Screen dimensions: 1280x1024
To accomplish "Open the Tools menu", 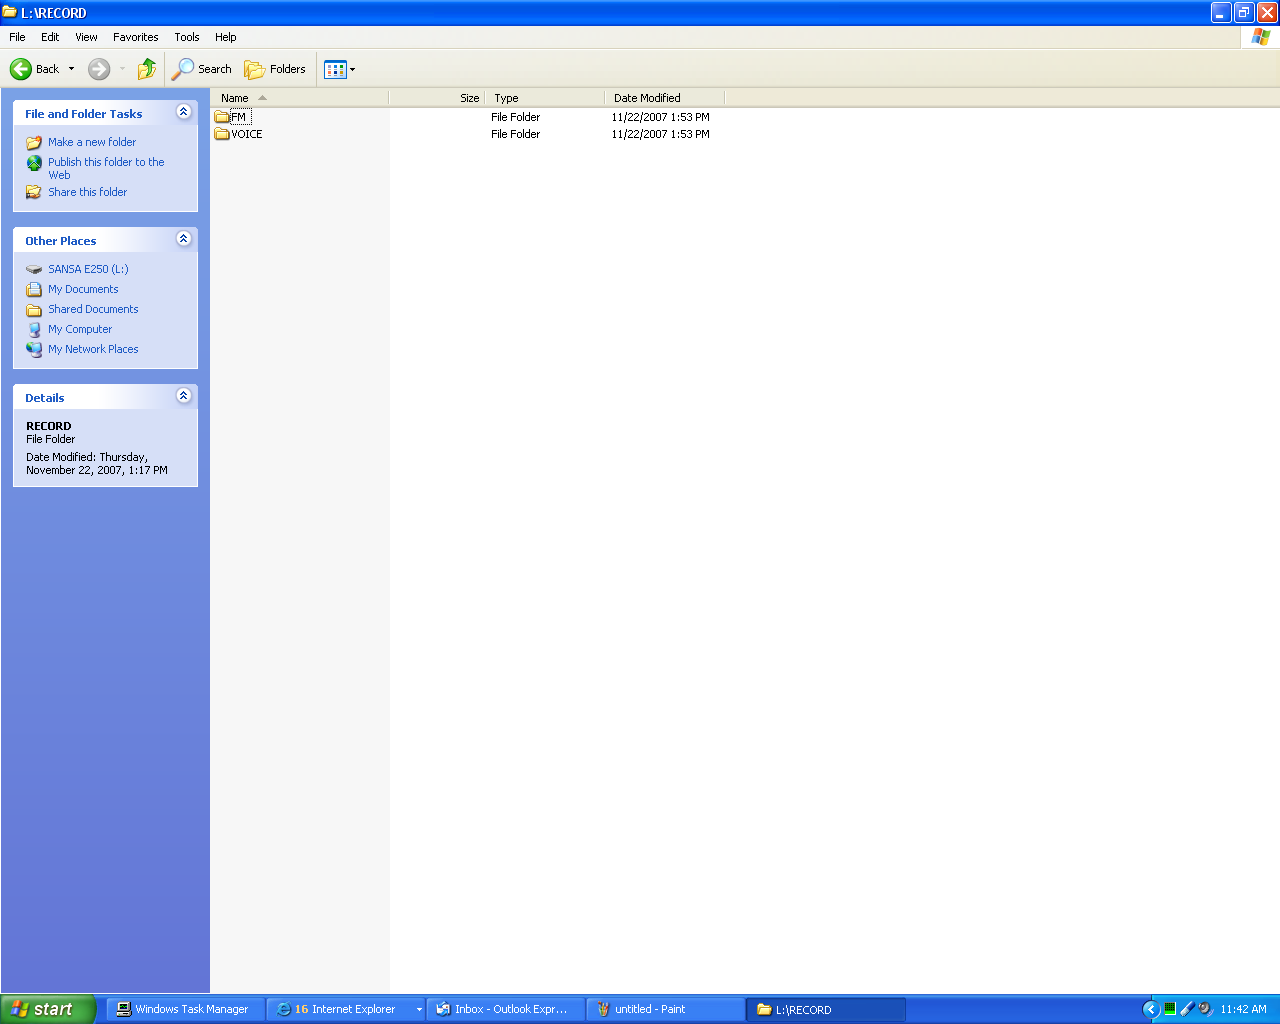I will click(x=187, y=37).
